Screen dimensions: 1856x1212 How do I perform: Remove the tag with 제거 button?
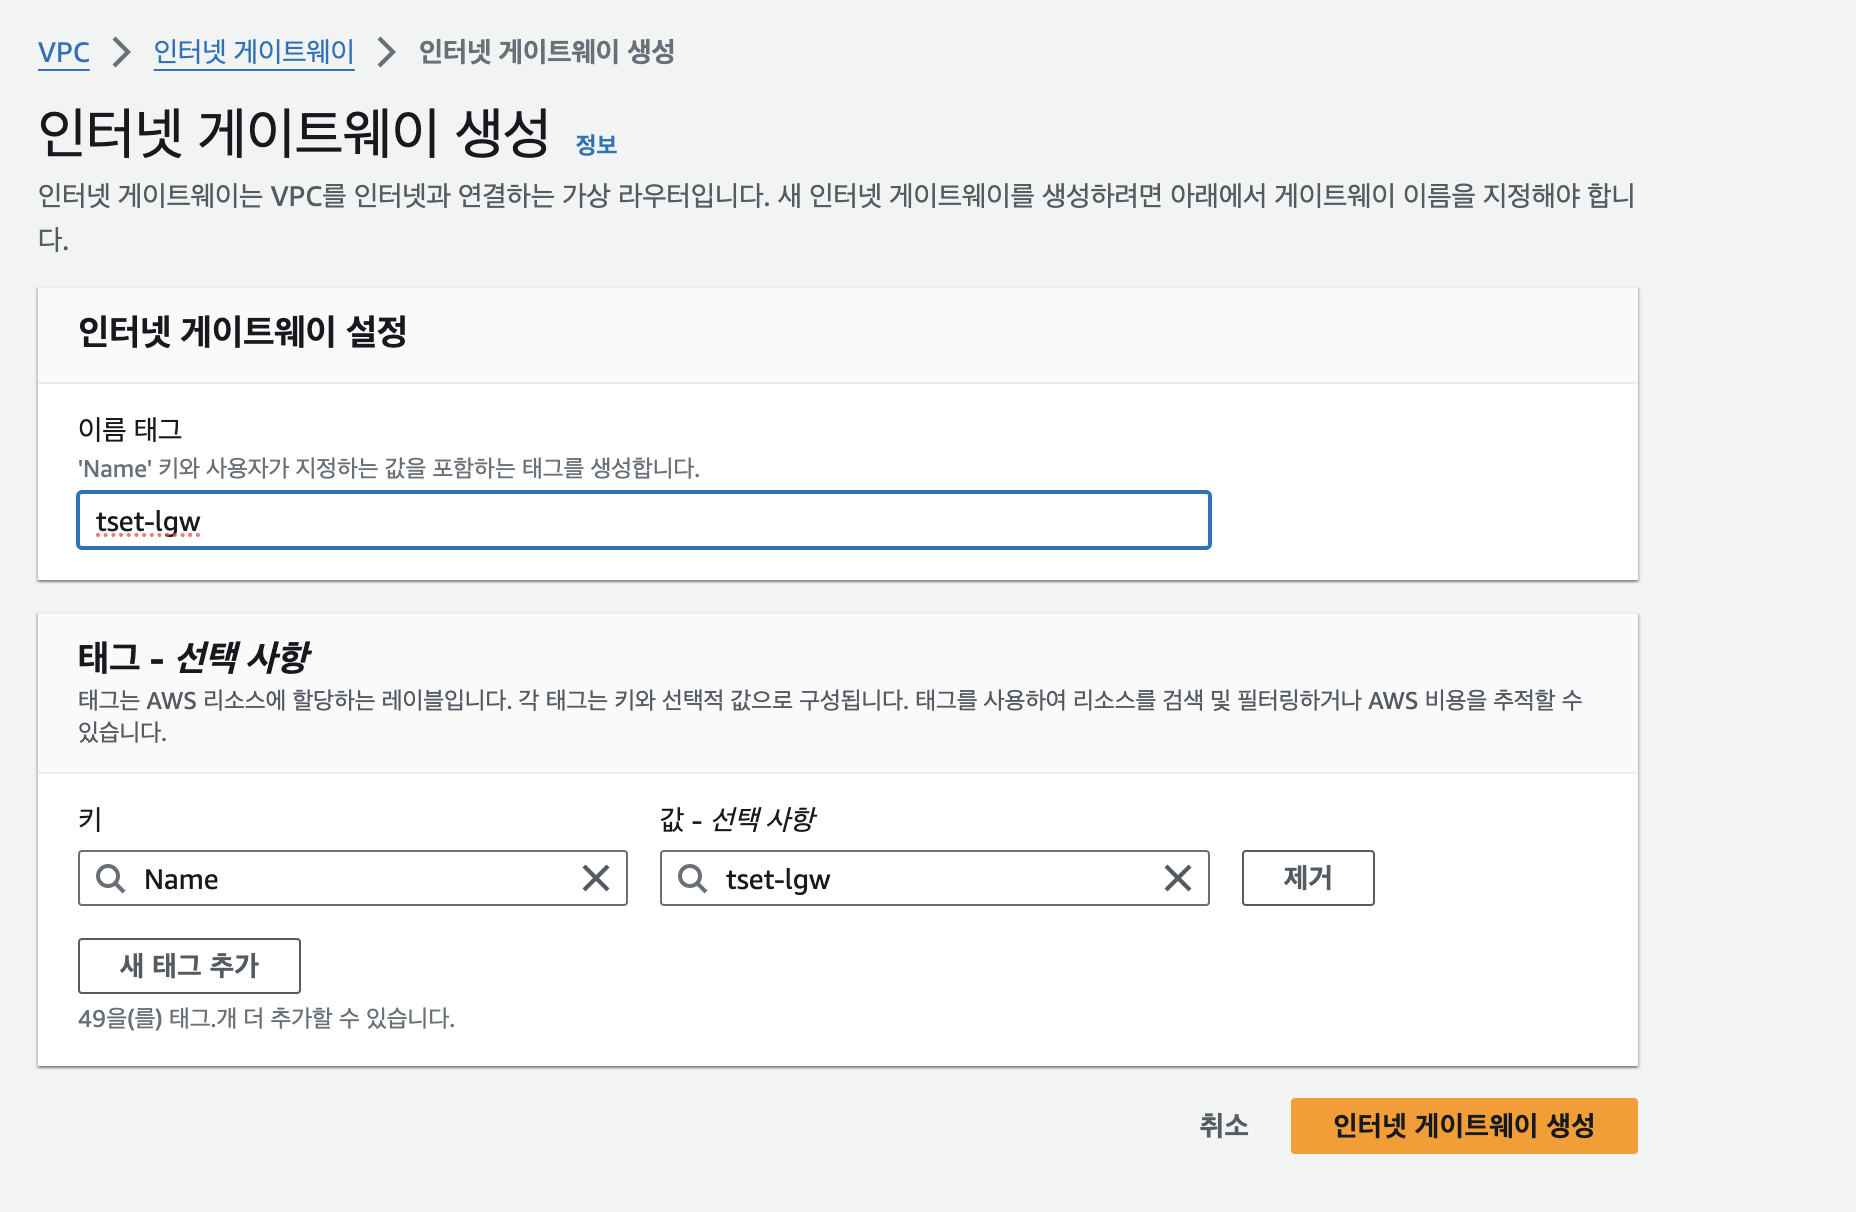1308,878
